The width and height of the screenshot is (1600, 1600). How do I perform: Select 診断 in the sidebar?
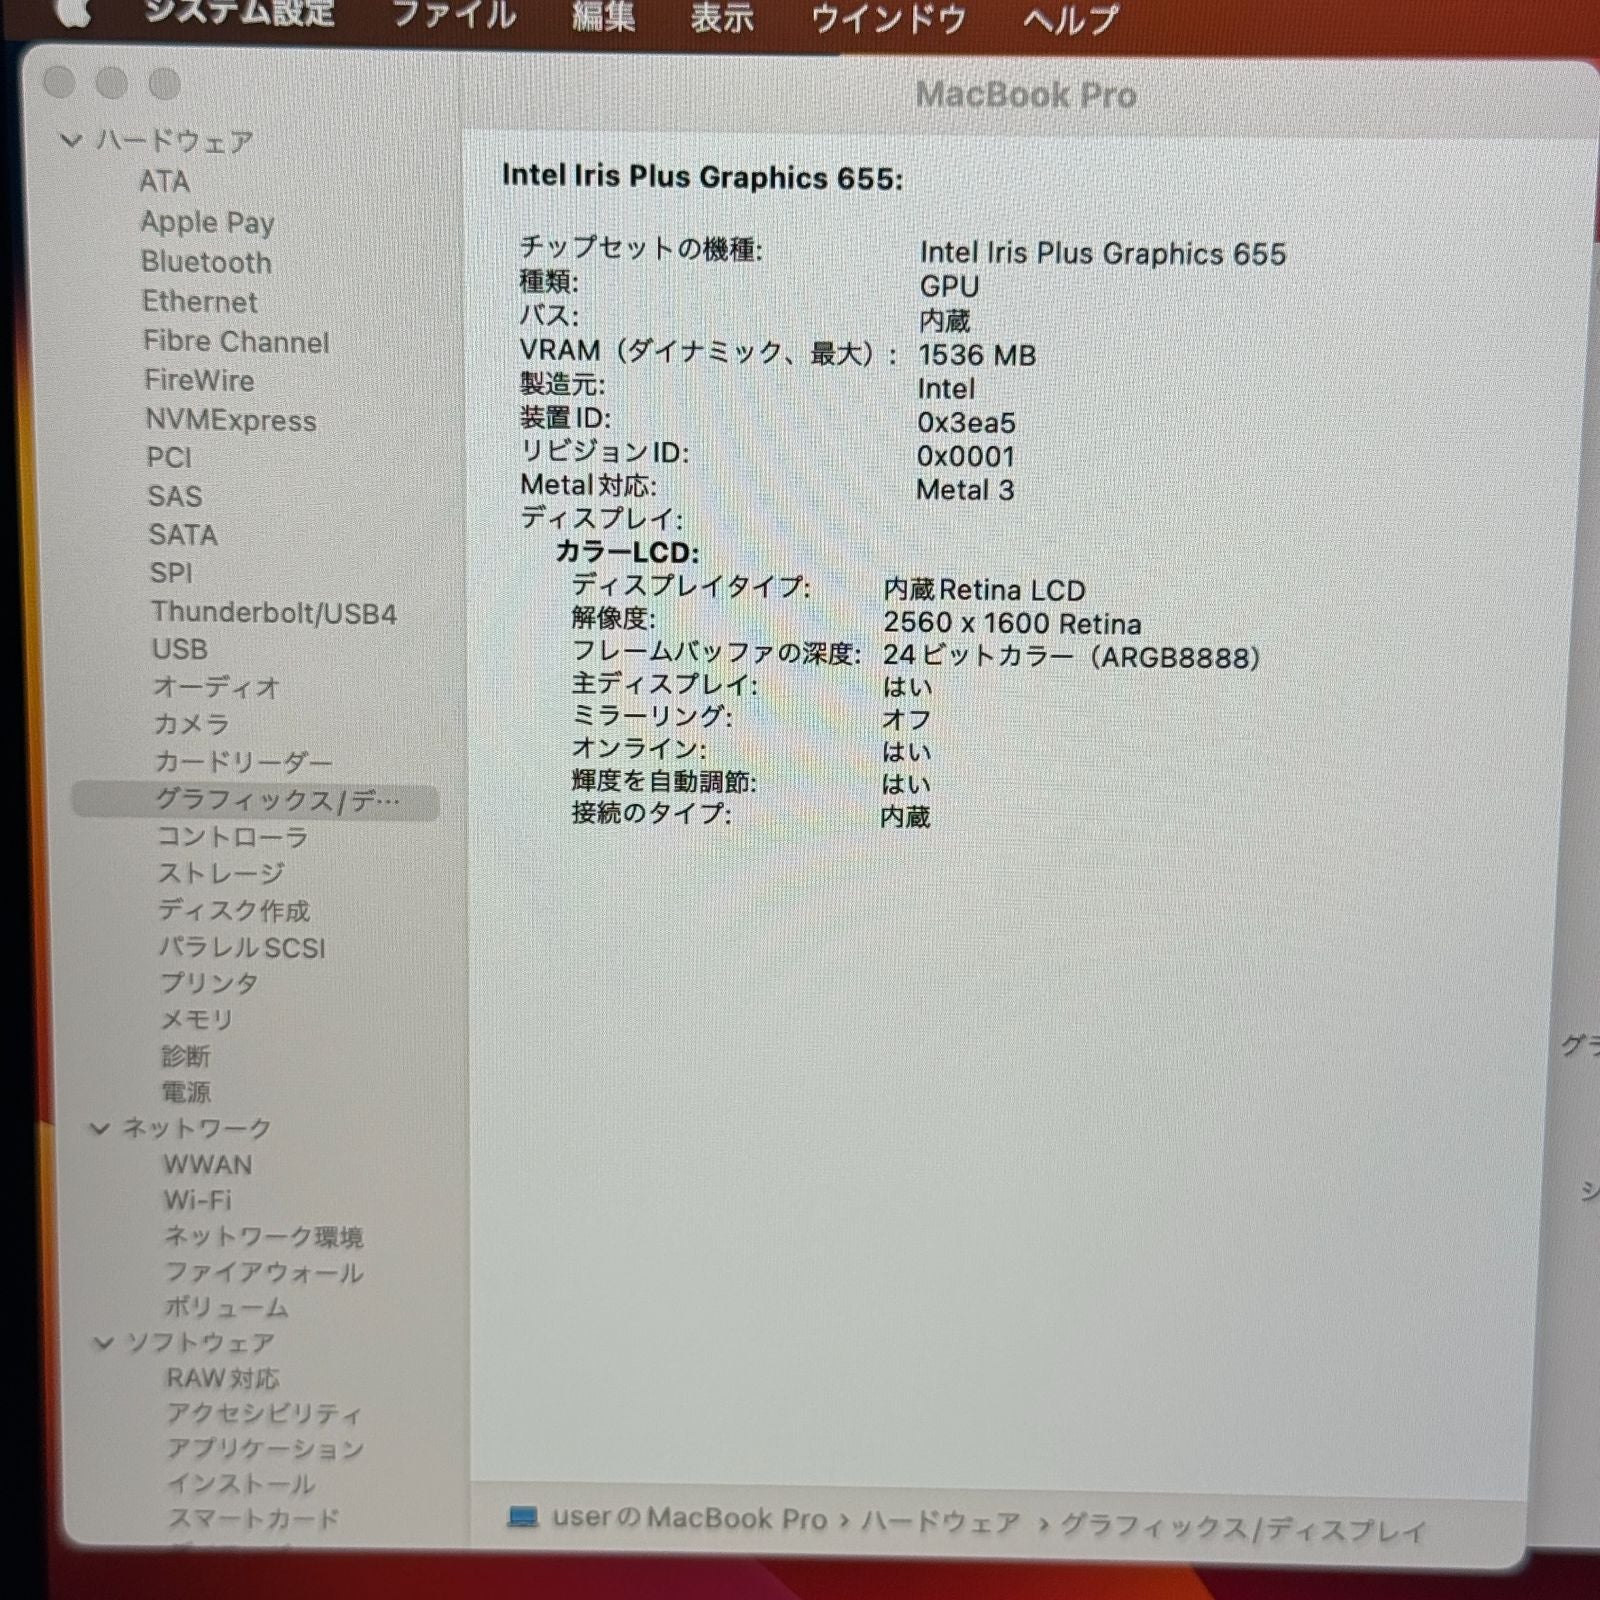(x=186, y=1056)
